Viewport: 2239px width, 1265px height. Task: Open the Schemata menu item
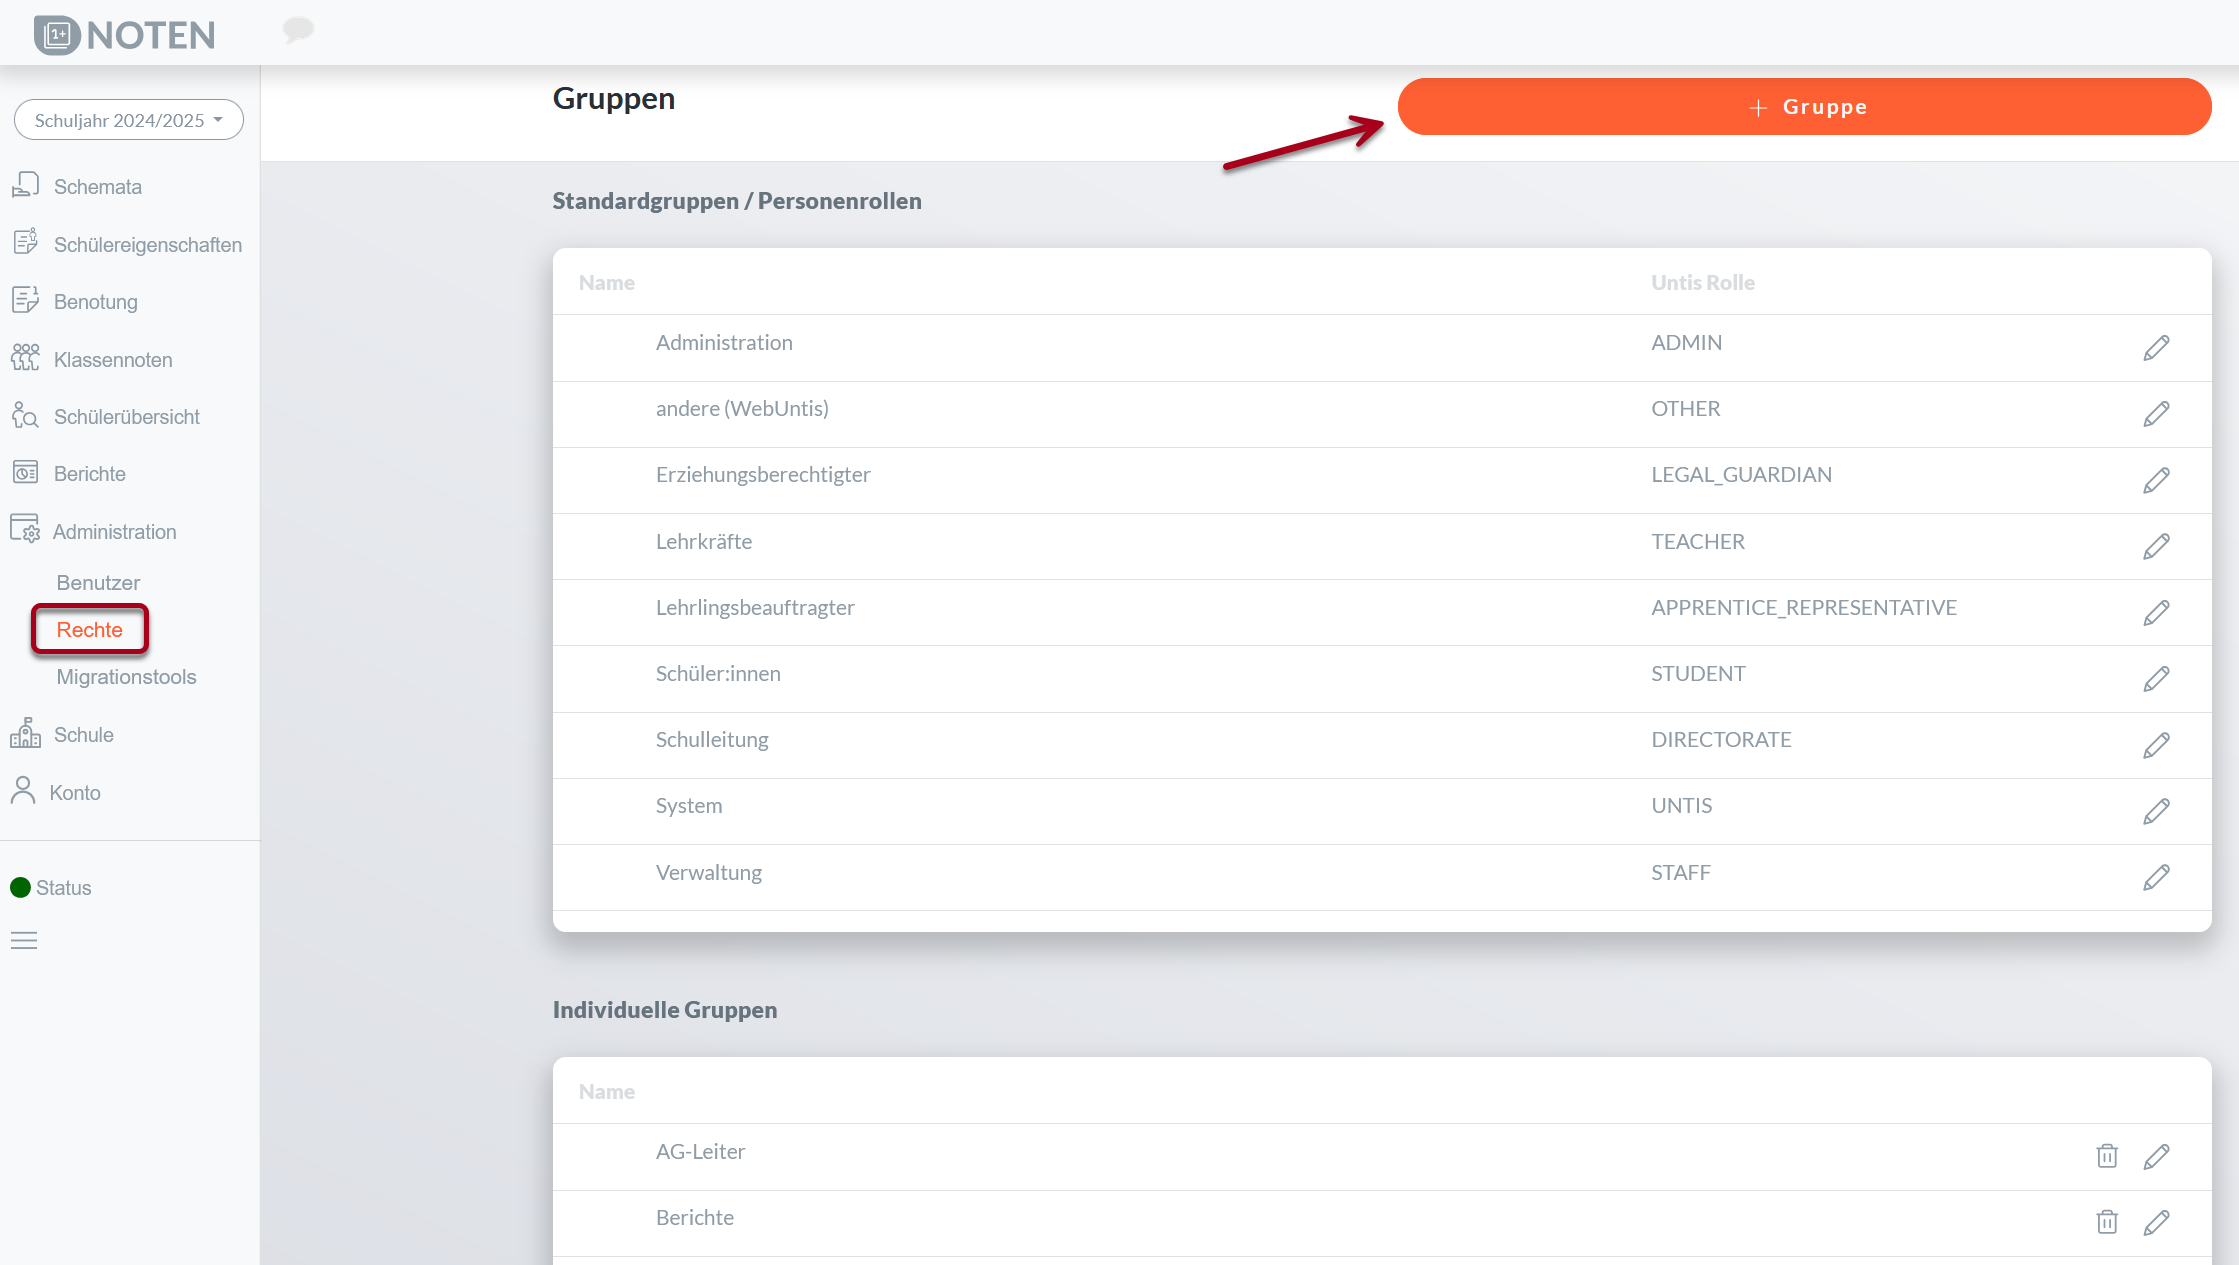pyautogui.click(x=97, y=187)
